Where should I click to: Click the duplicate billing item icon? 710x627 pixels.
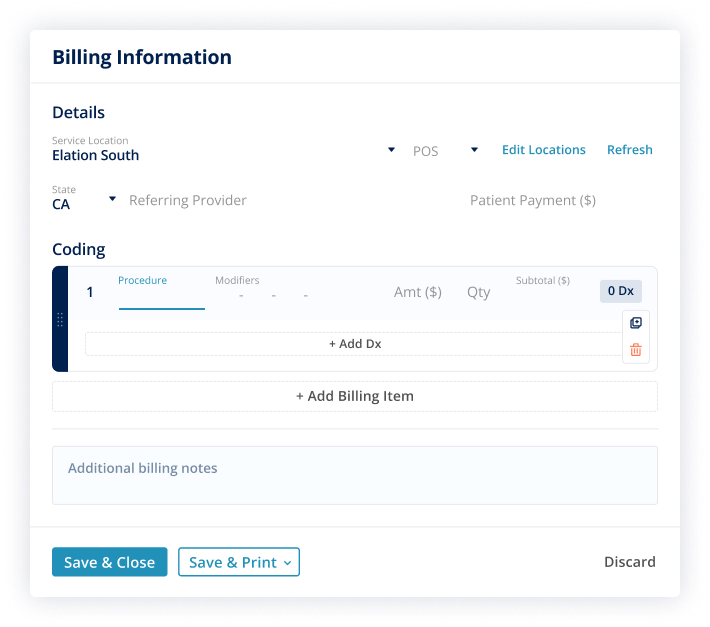click(635, 323)
